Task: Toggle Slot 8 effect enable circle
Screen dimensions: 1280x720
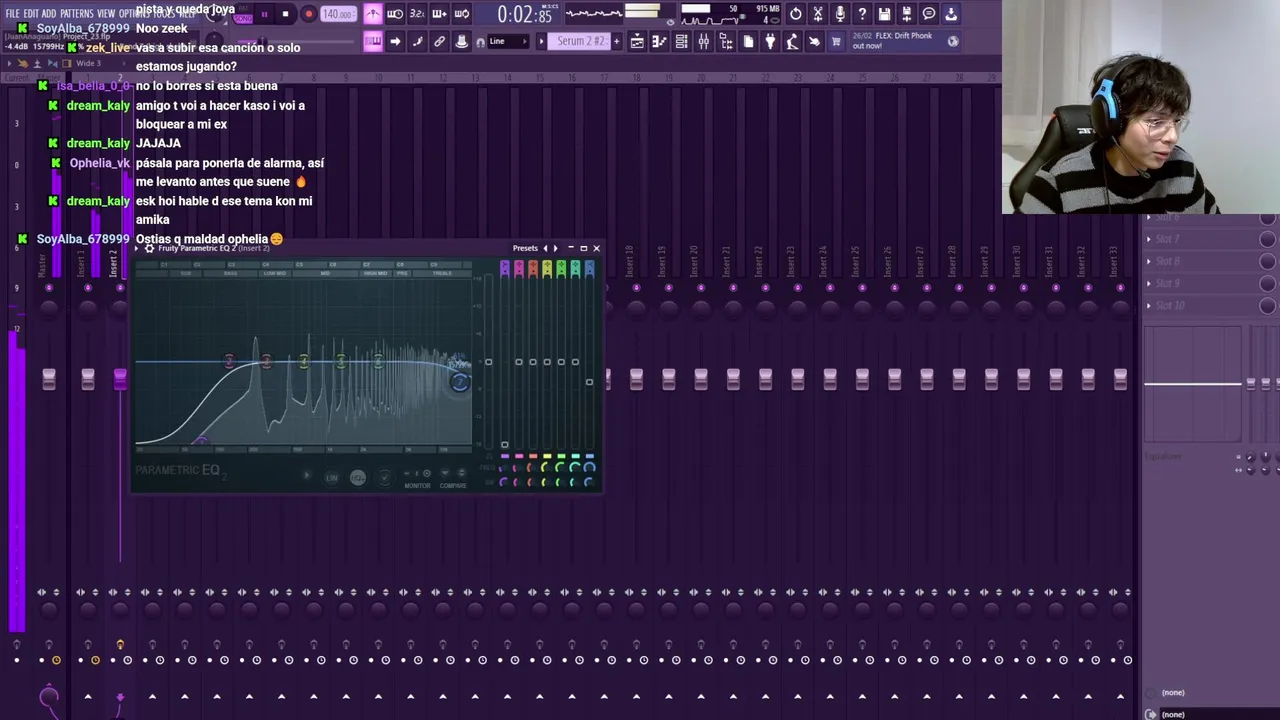Action: [1267, 261]
